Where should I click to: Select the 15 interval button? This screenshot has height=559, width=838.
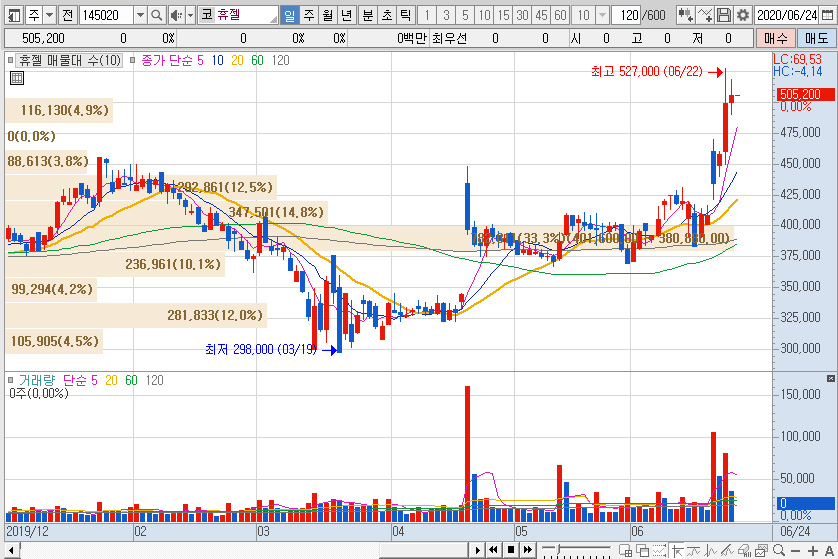click(503, 15)
